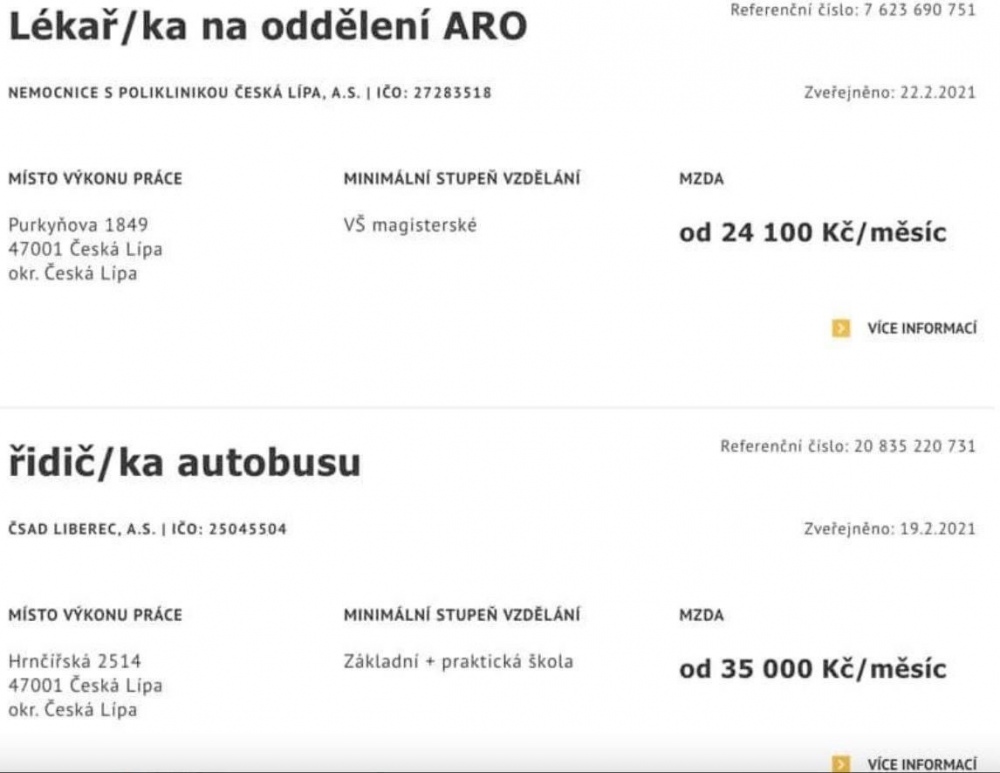The width and height of the screenshot is (1000, 773).
Task: Open VÍCE INFORMACÍ for the ARO doctor job
Action: coord(921,328)
